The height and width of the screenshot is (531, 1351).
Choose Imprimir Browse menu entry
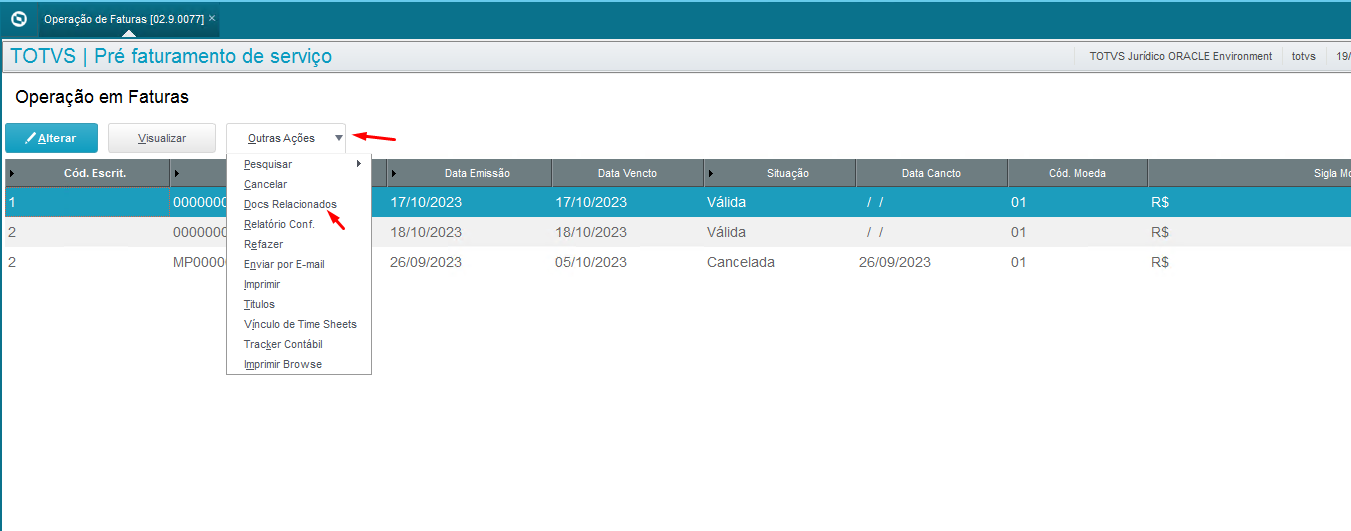click(283, 364)
